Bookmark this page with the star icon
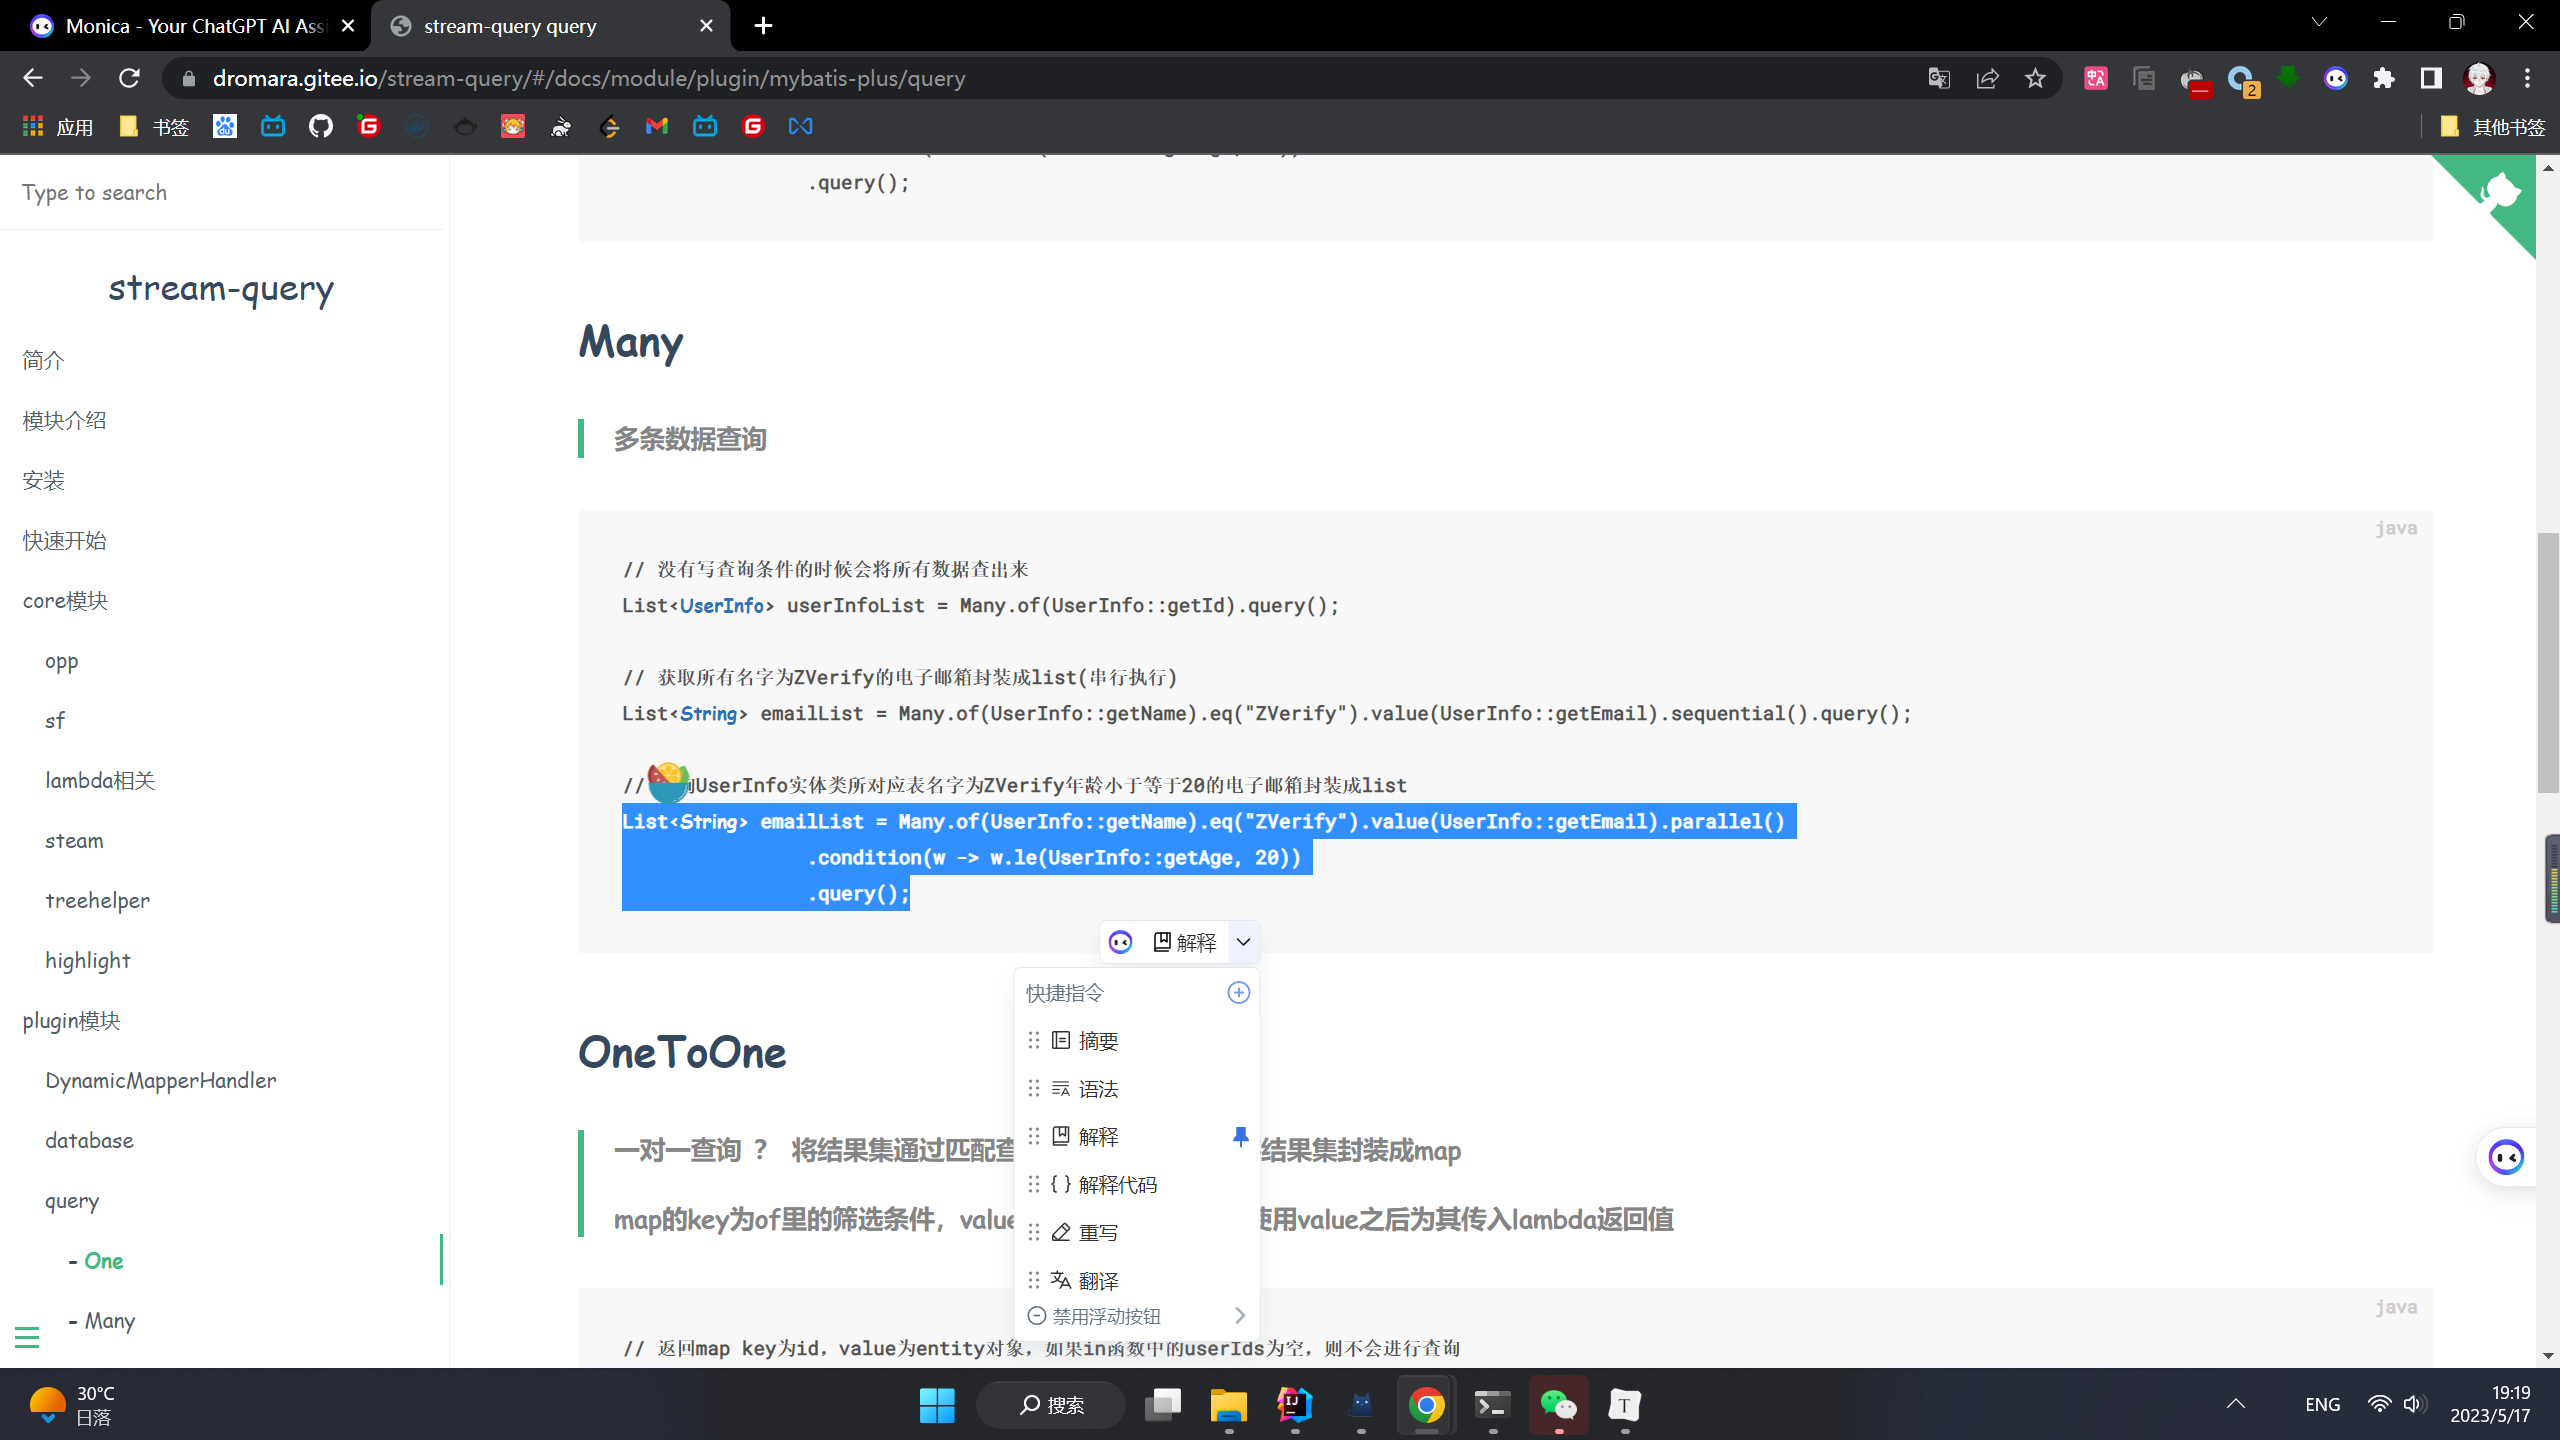 coord(2035,78)
